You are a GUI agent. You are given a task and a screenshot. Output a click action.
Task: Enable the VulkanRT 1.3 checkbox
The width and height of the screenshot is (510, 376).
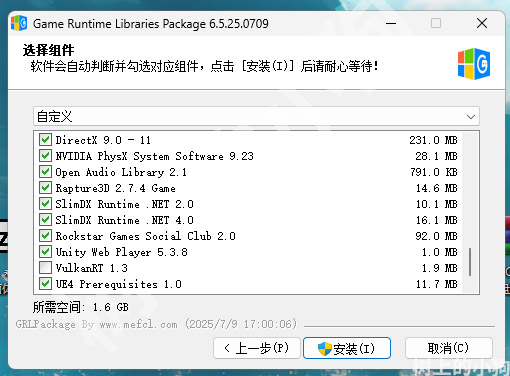click(45, 268)
